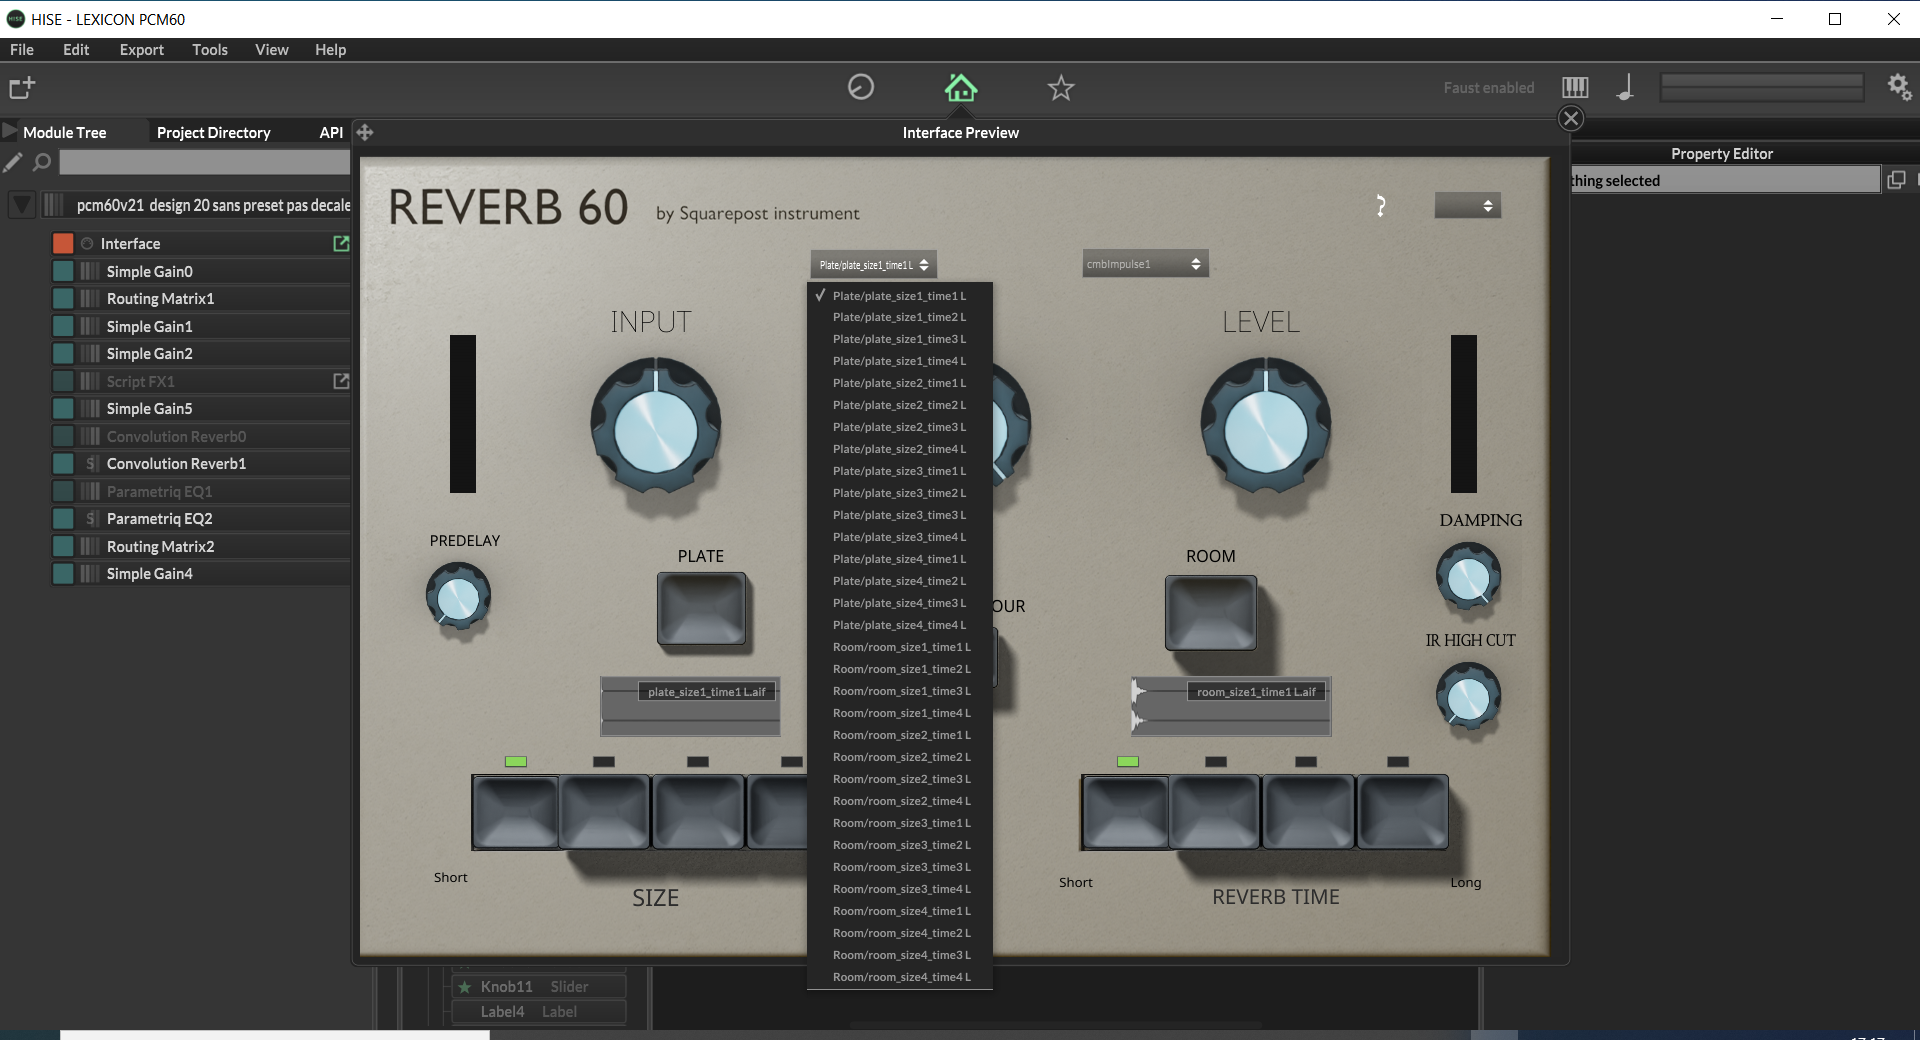This screenshot has width=1920, height=1040.
Task: Click plate_size1_time1 L.aif waveform display
Action: click(690, 707)
